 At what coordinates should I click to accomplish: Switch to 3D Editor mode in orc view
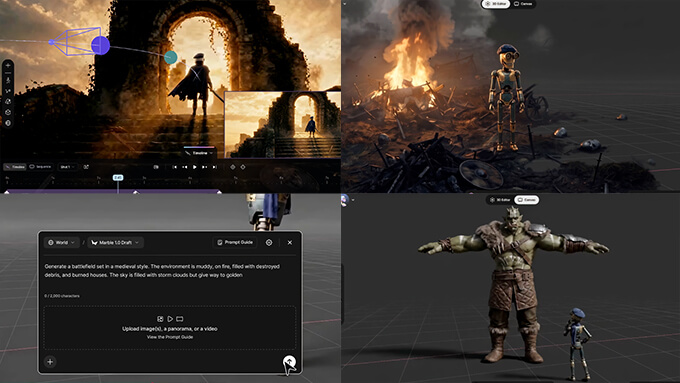[x=500, y=200]
